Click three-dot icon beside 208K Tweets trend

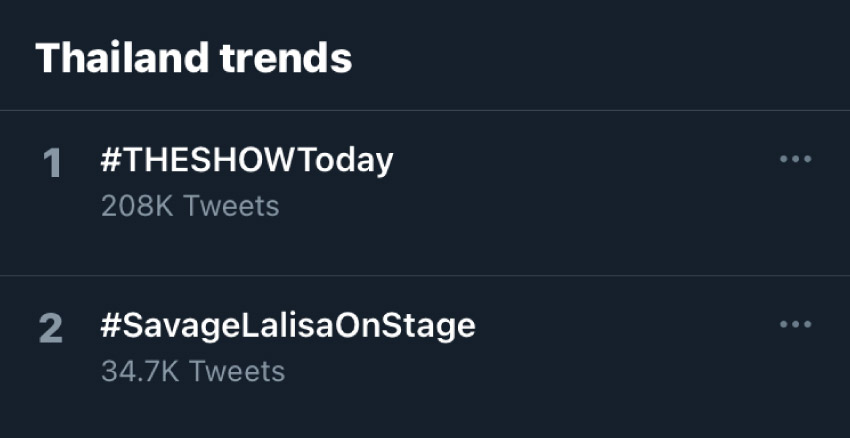[x=795, y=159]
